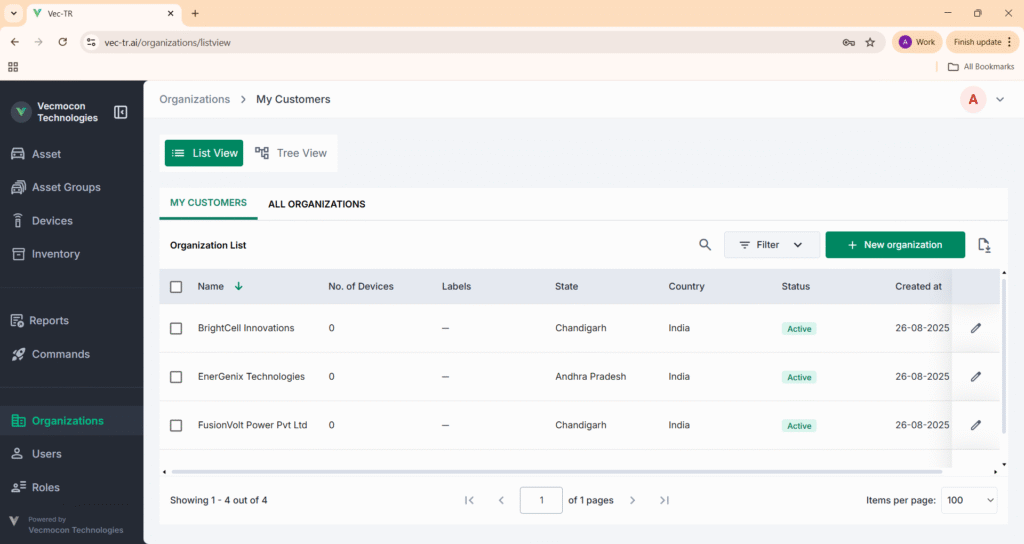The image size is (1024, 544).
Task: Collapse the sidebar using panel toggle icon
Action: click(121, 112)
